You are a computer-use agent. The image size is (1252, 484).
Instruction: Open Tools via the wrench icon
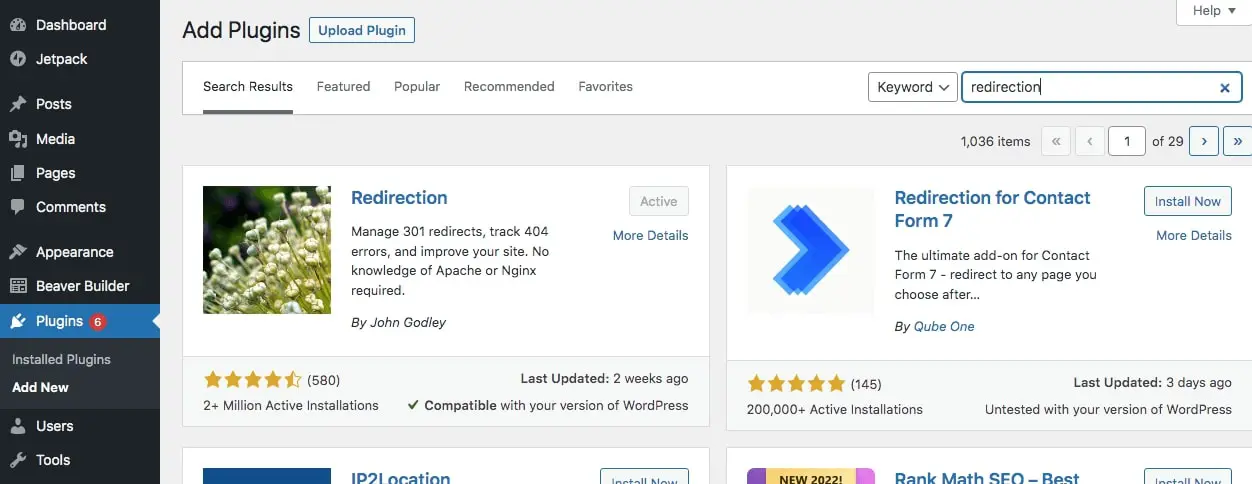pyautogui.click(x=18, y=460)
